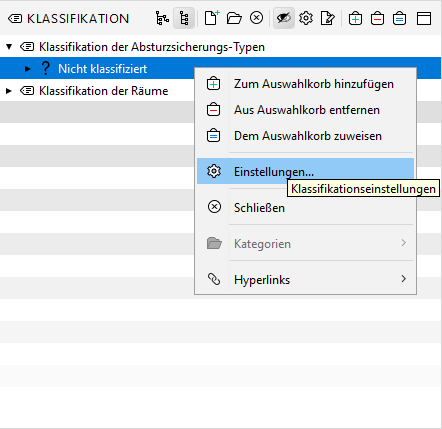
Task: Click the edit-document pencil toolbar icon
Action: [x=328, y=18]
